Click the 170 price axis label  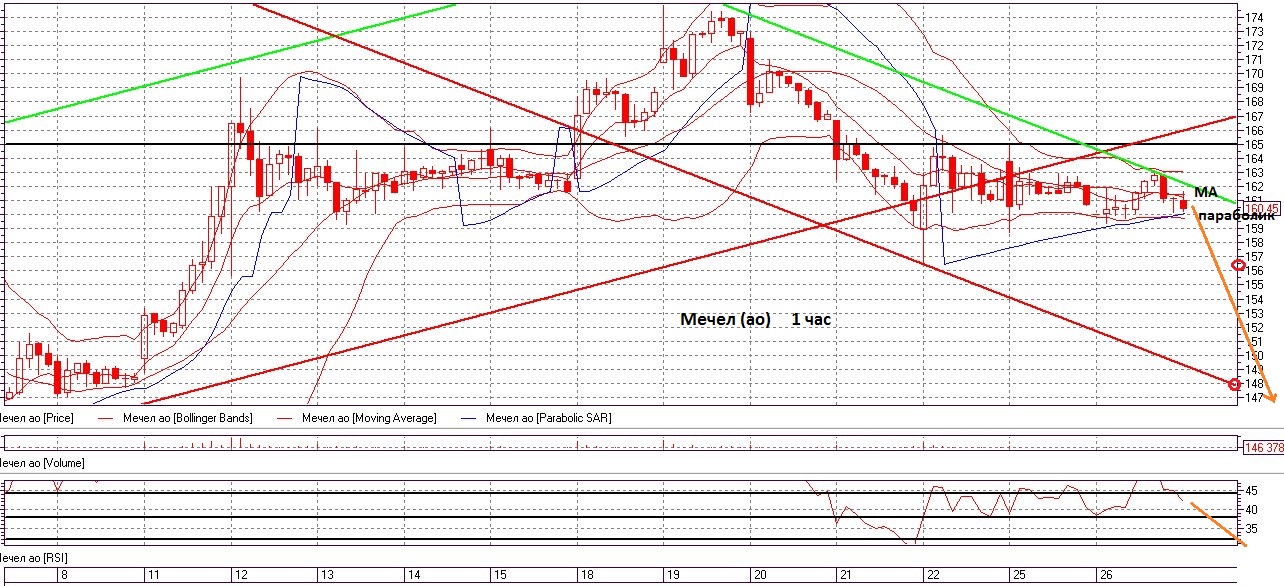(x=1255, y=73)
